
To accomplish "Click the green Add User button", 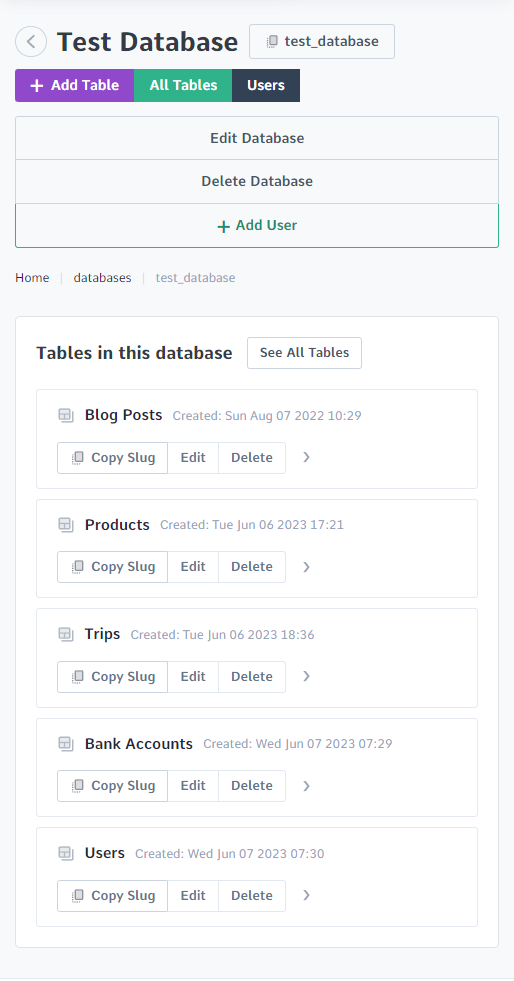I will [x=257, y=225].
